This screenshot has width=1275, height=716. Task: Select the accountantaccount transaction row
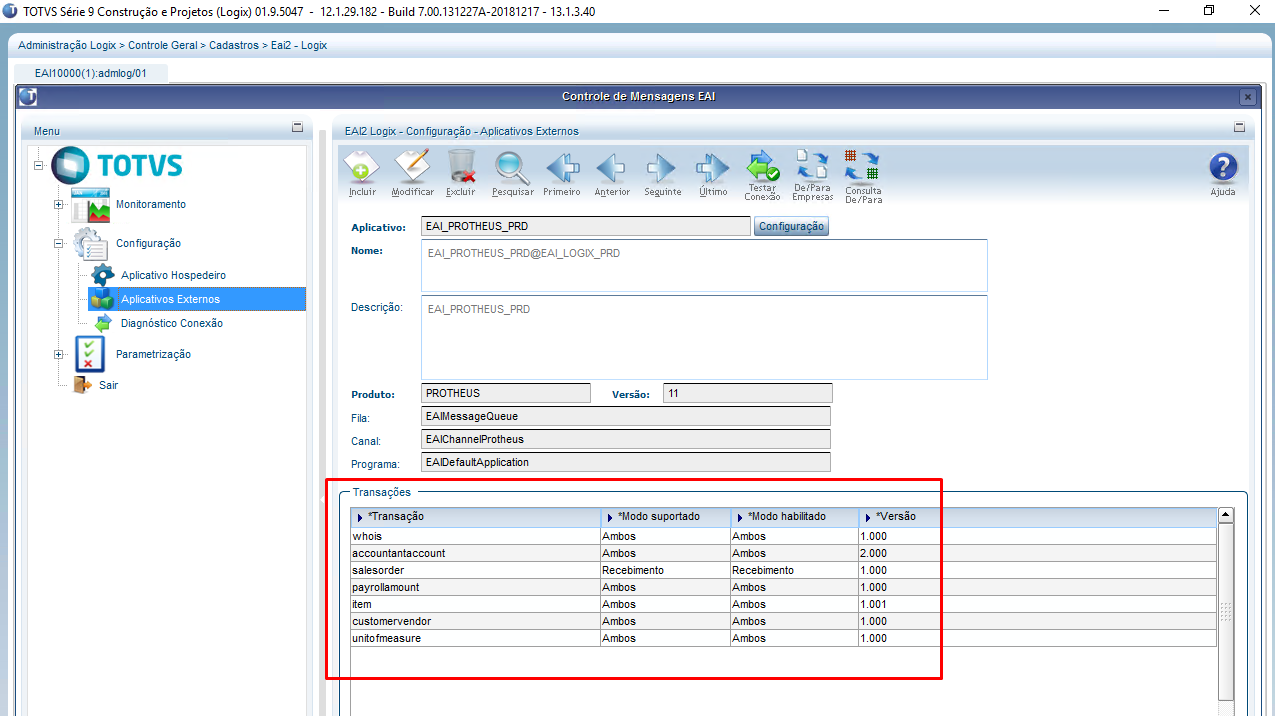click(783, 553)
